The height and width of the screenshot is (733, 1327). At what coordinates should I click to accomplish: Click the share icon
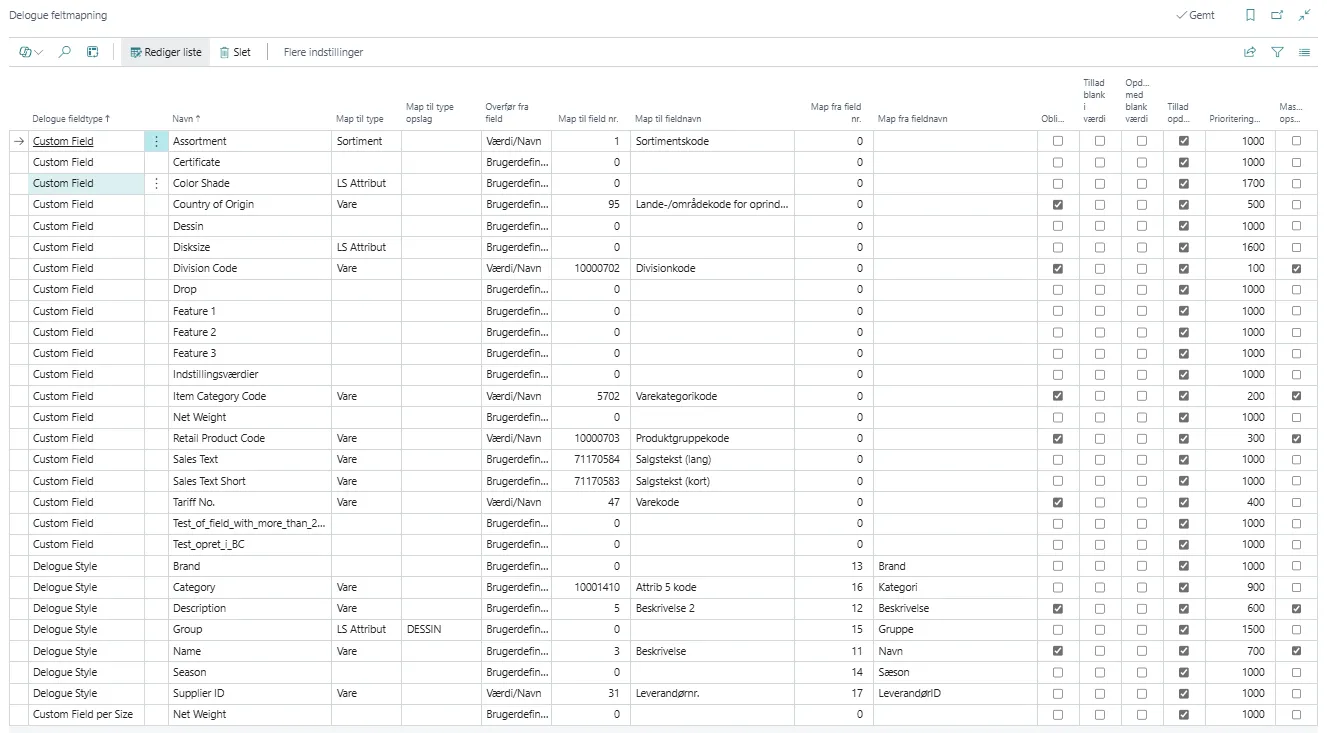(1250, 52)
